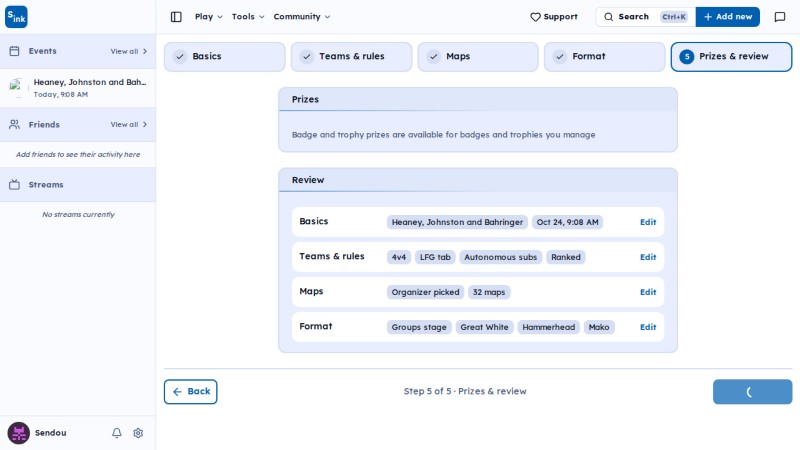Click the "Oct 24, 9:08 AM" tag

(567, 222)
